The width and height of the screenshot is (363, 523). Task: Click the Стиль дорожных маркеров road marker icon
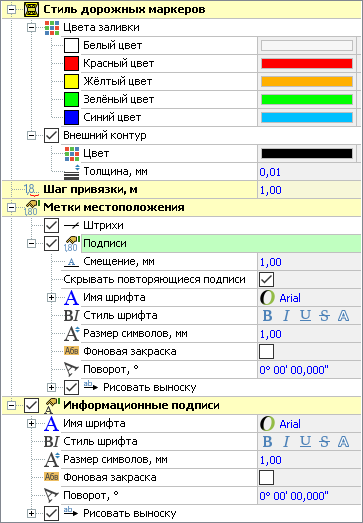(32, 9)
